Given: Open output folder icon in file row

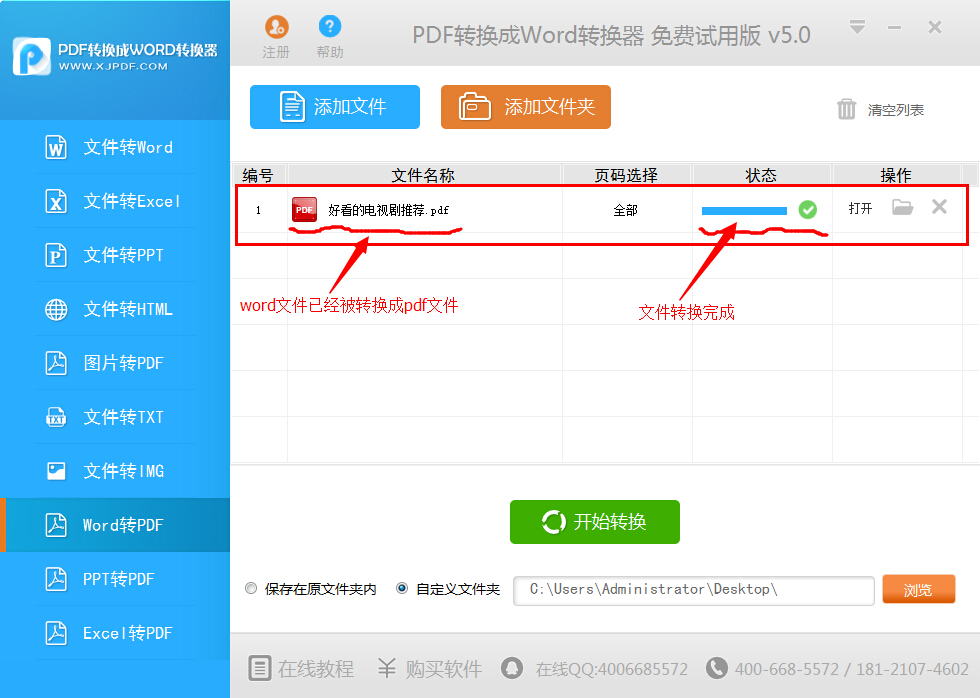Looking at the screenshot, I should click(903, 208).
